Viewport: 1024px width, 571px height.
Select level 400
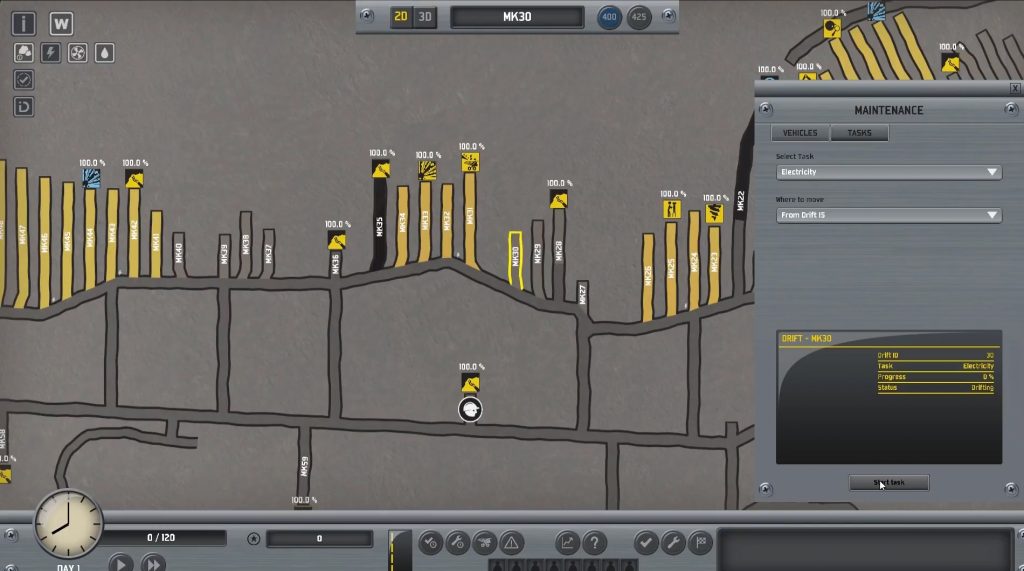pyautogui.click(x=609, y=17)
